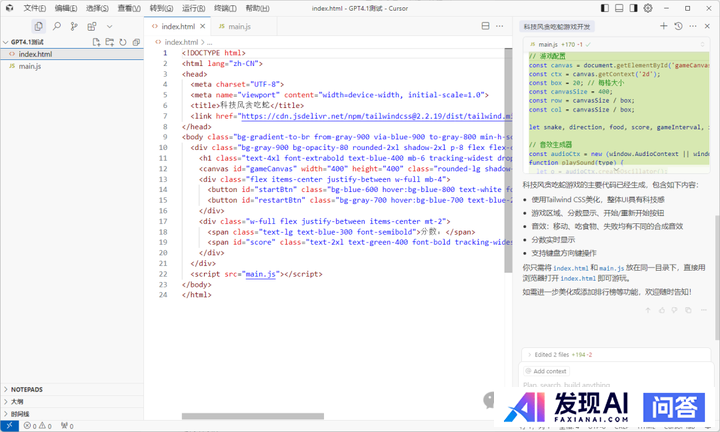
Task: Open the Source Control branch icon
Action: point(74,27)
